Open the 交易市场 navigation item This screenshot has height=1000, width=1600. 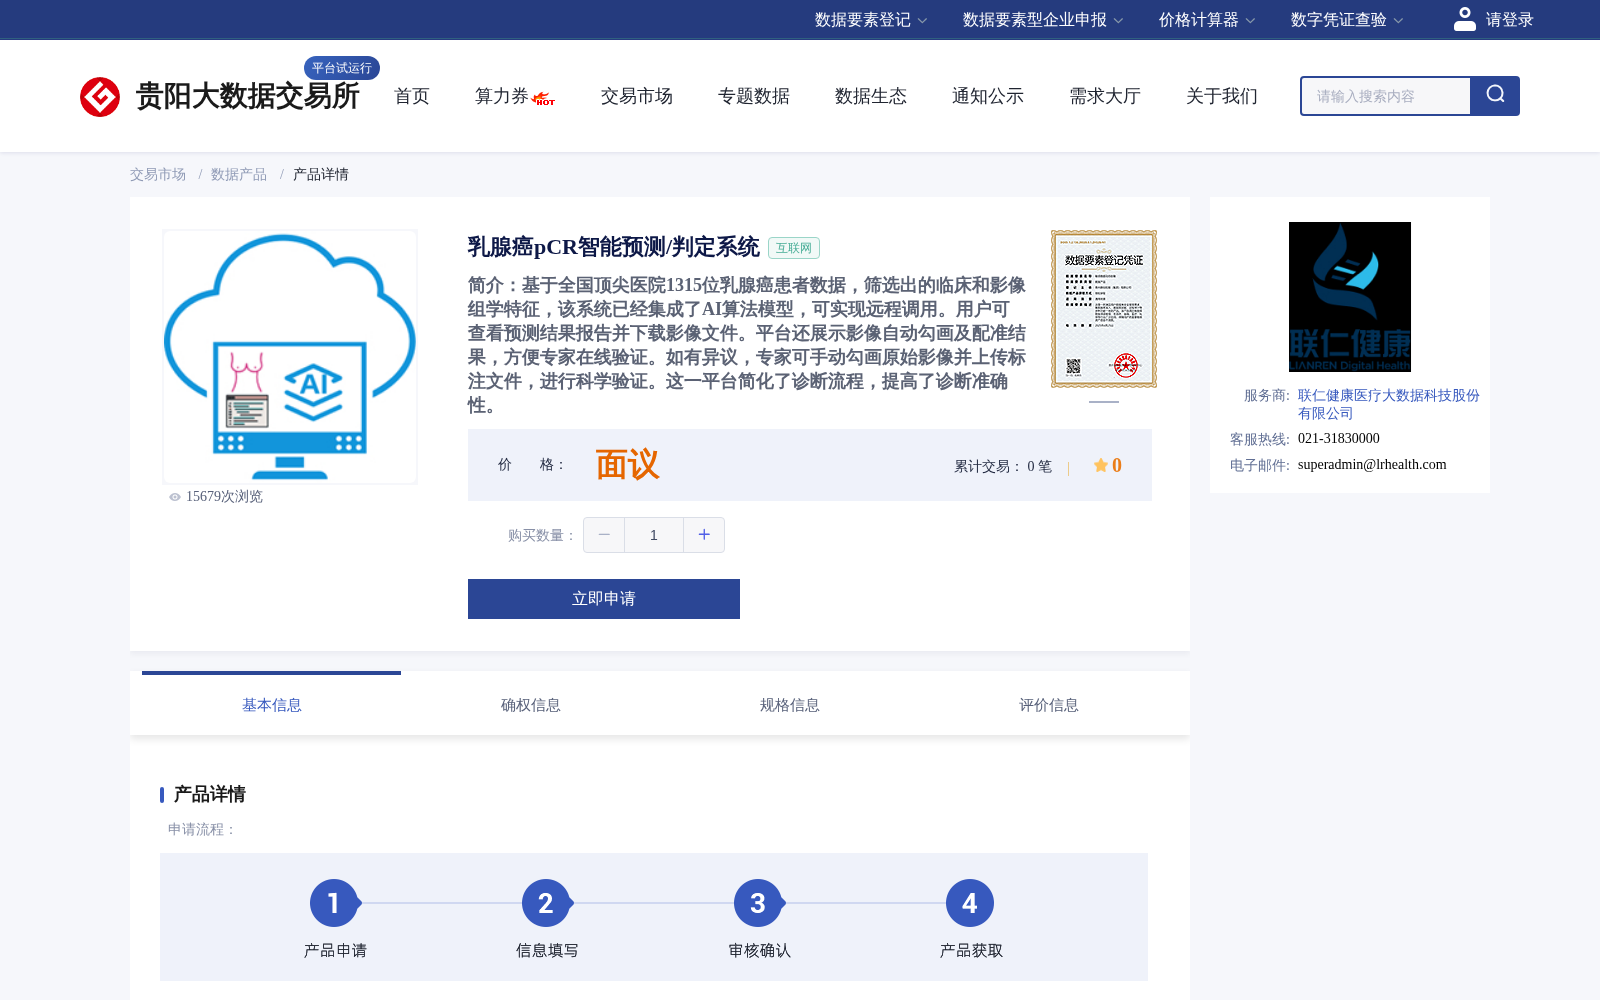click(637, 96)
